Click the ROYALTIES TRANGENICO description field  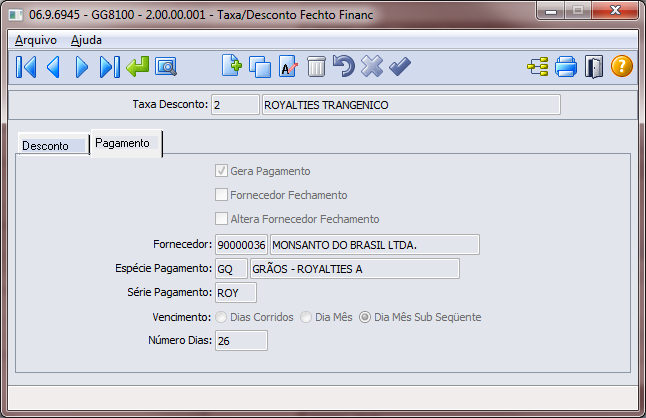tap(411, 105)
